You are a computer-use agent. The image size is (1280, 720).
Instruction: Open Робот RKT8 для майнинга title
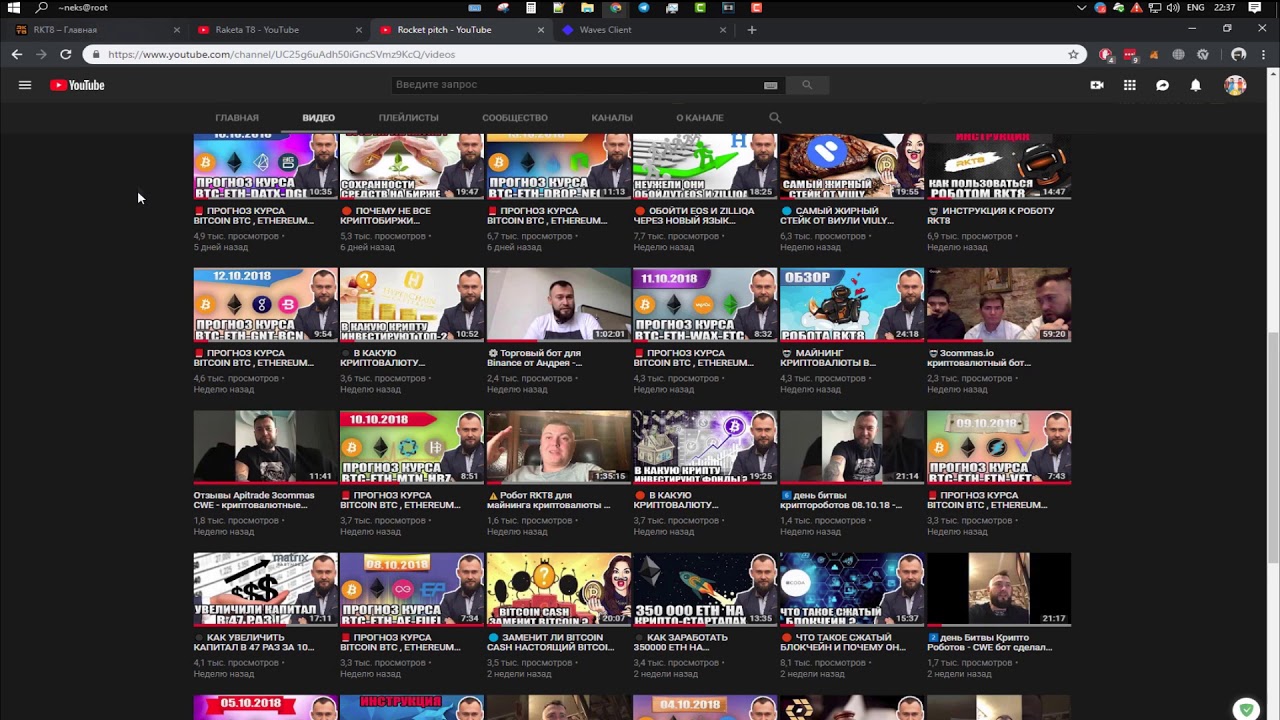(548, 499)
